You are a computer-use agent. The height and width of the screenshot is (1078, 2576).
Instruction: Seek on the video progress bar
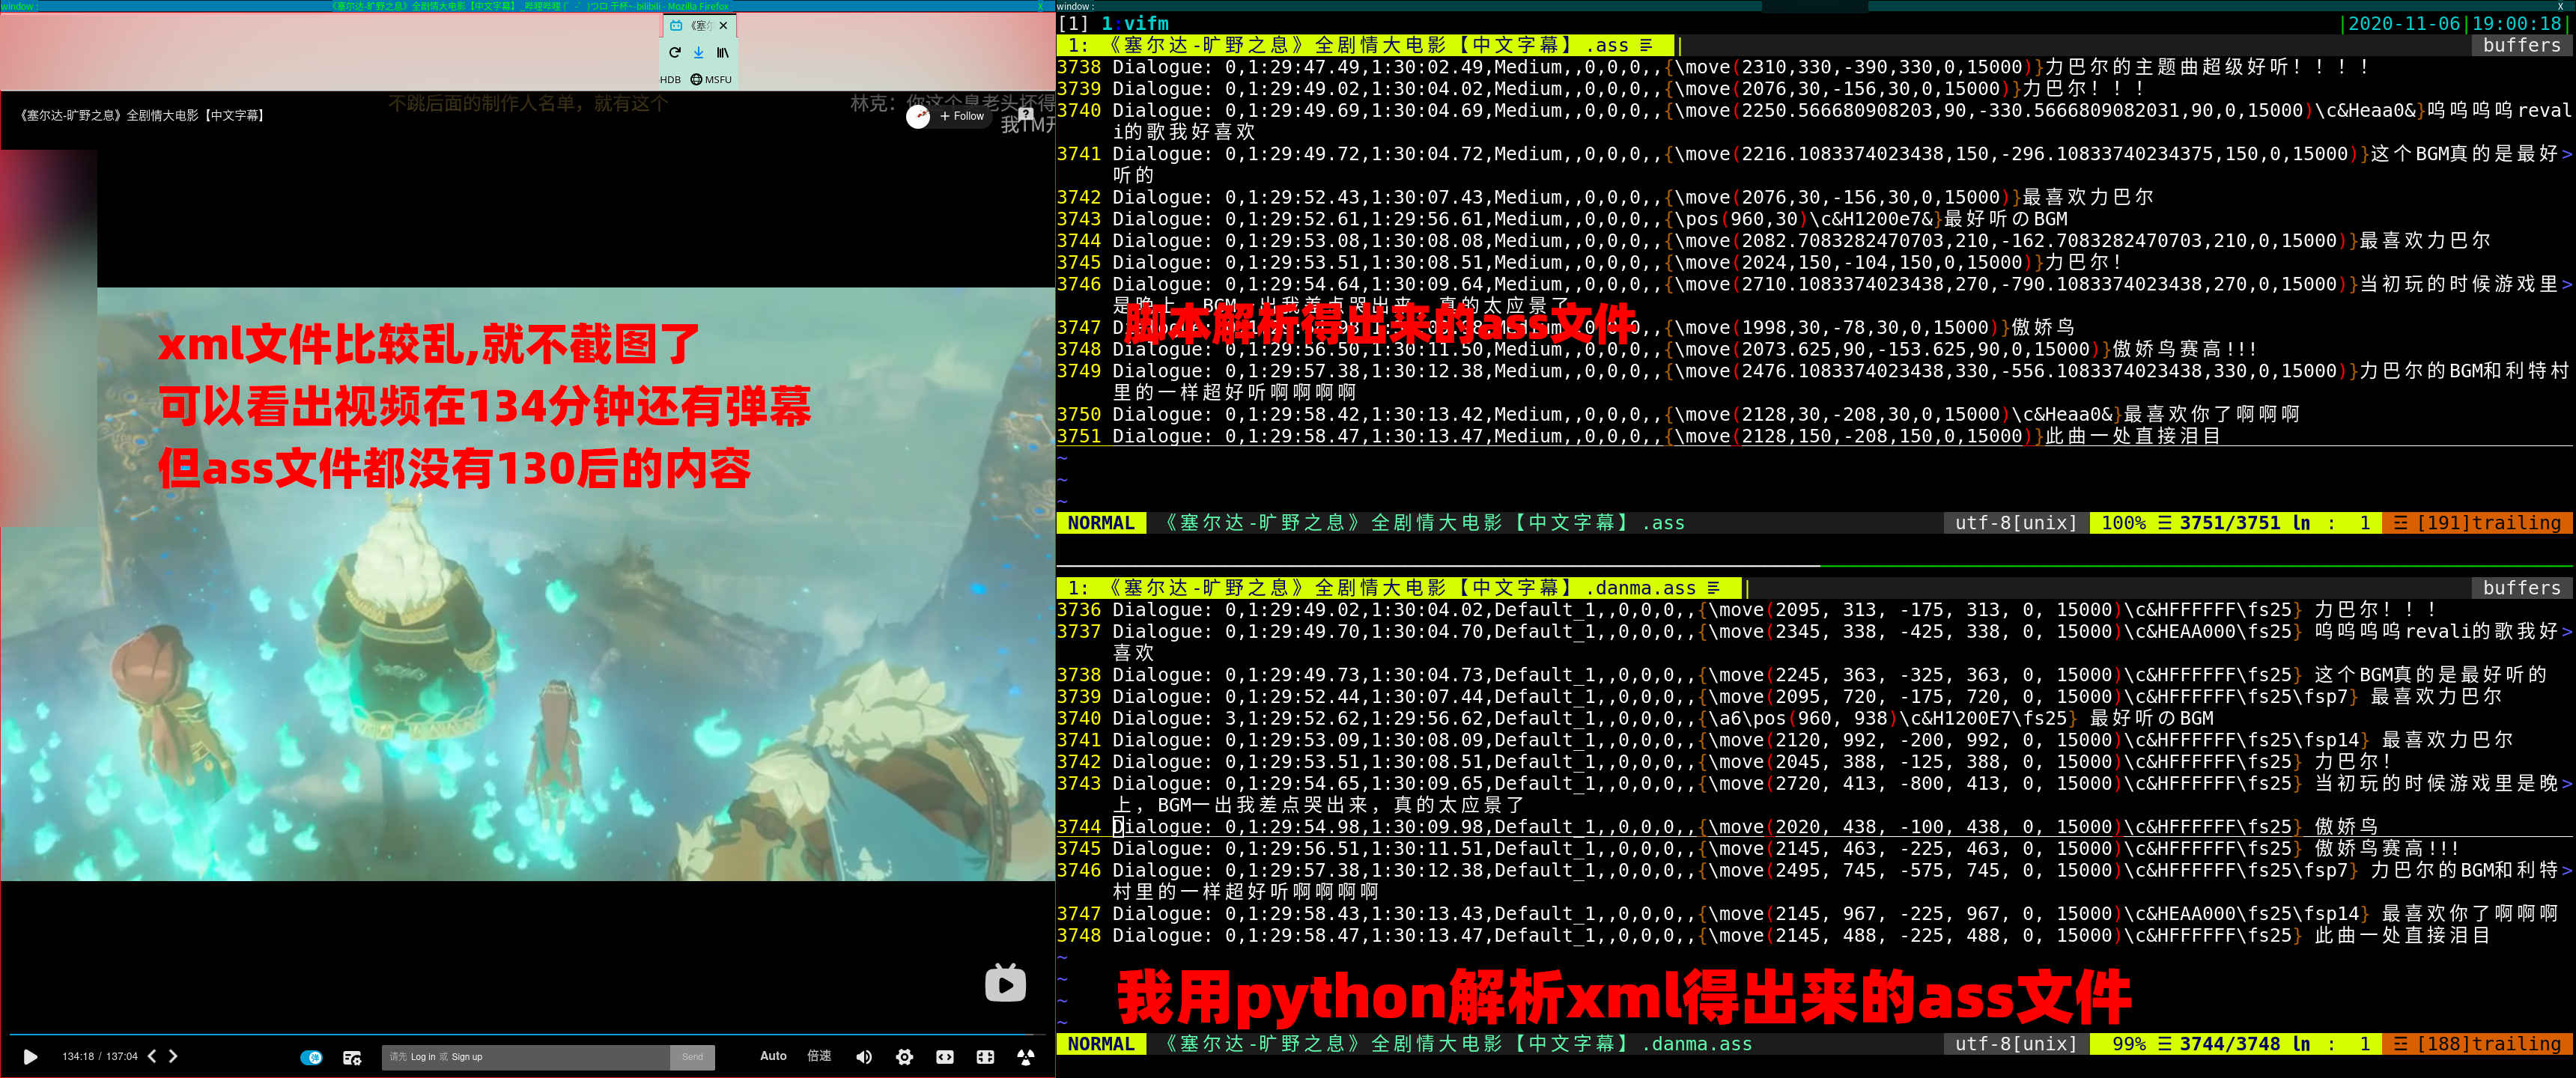527,1034
